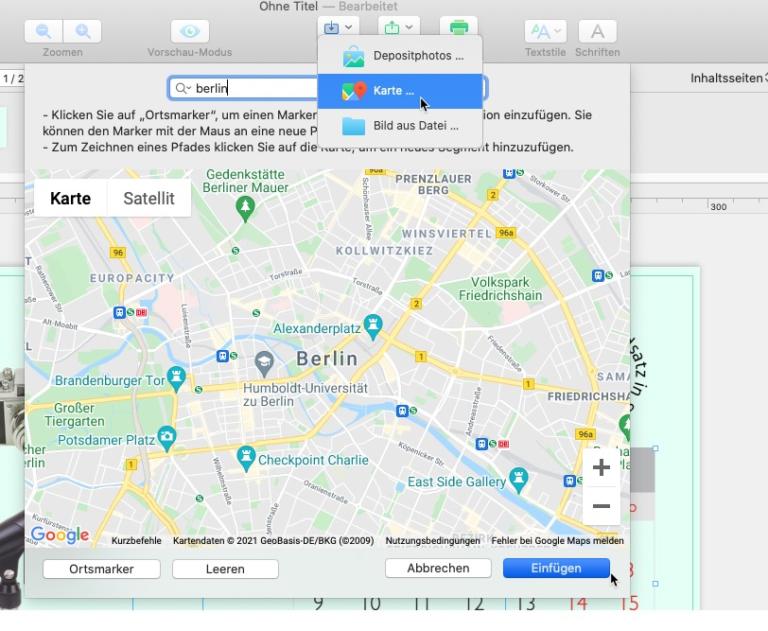The image size is (768, 631).
Task: Choose Bild aus Datei menu entry
Action: (400, 125)
